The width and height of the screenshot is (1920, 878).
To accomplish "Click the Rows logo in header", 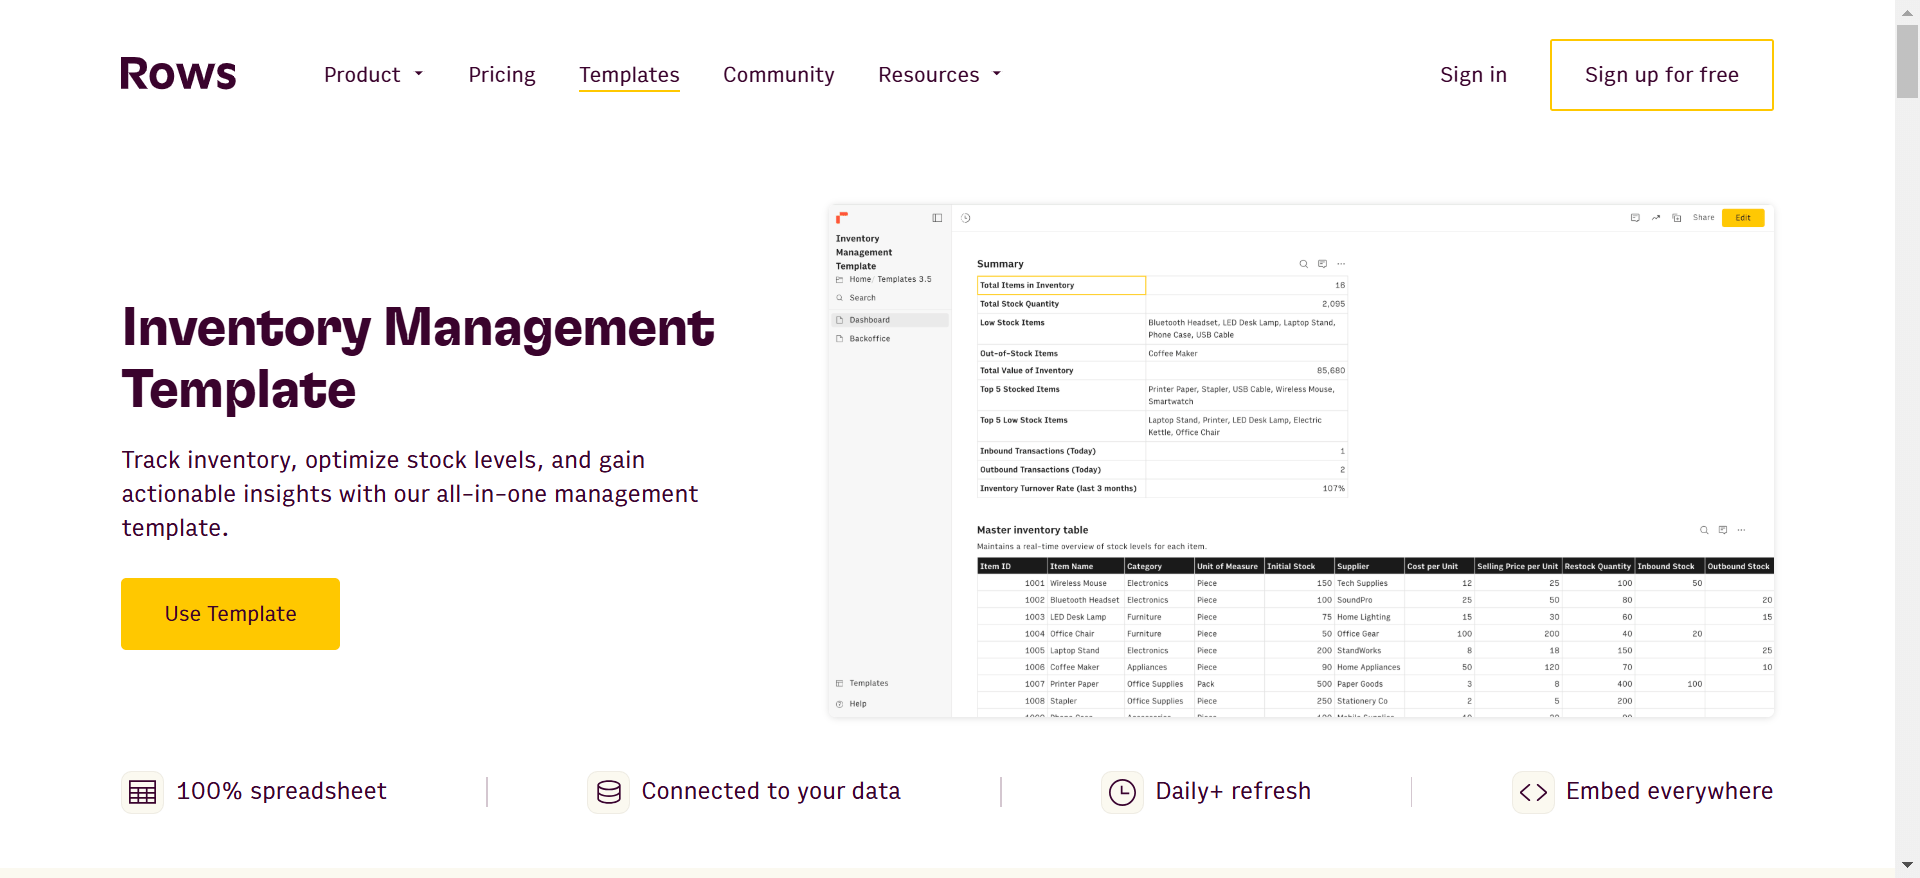I will point(178,74).
